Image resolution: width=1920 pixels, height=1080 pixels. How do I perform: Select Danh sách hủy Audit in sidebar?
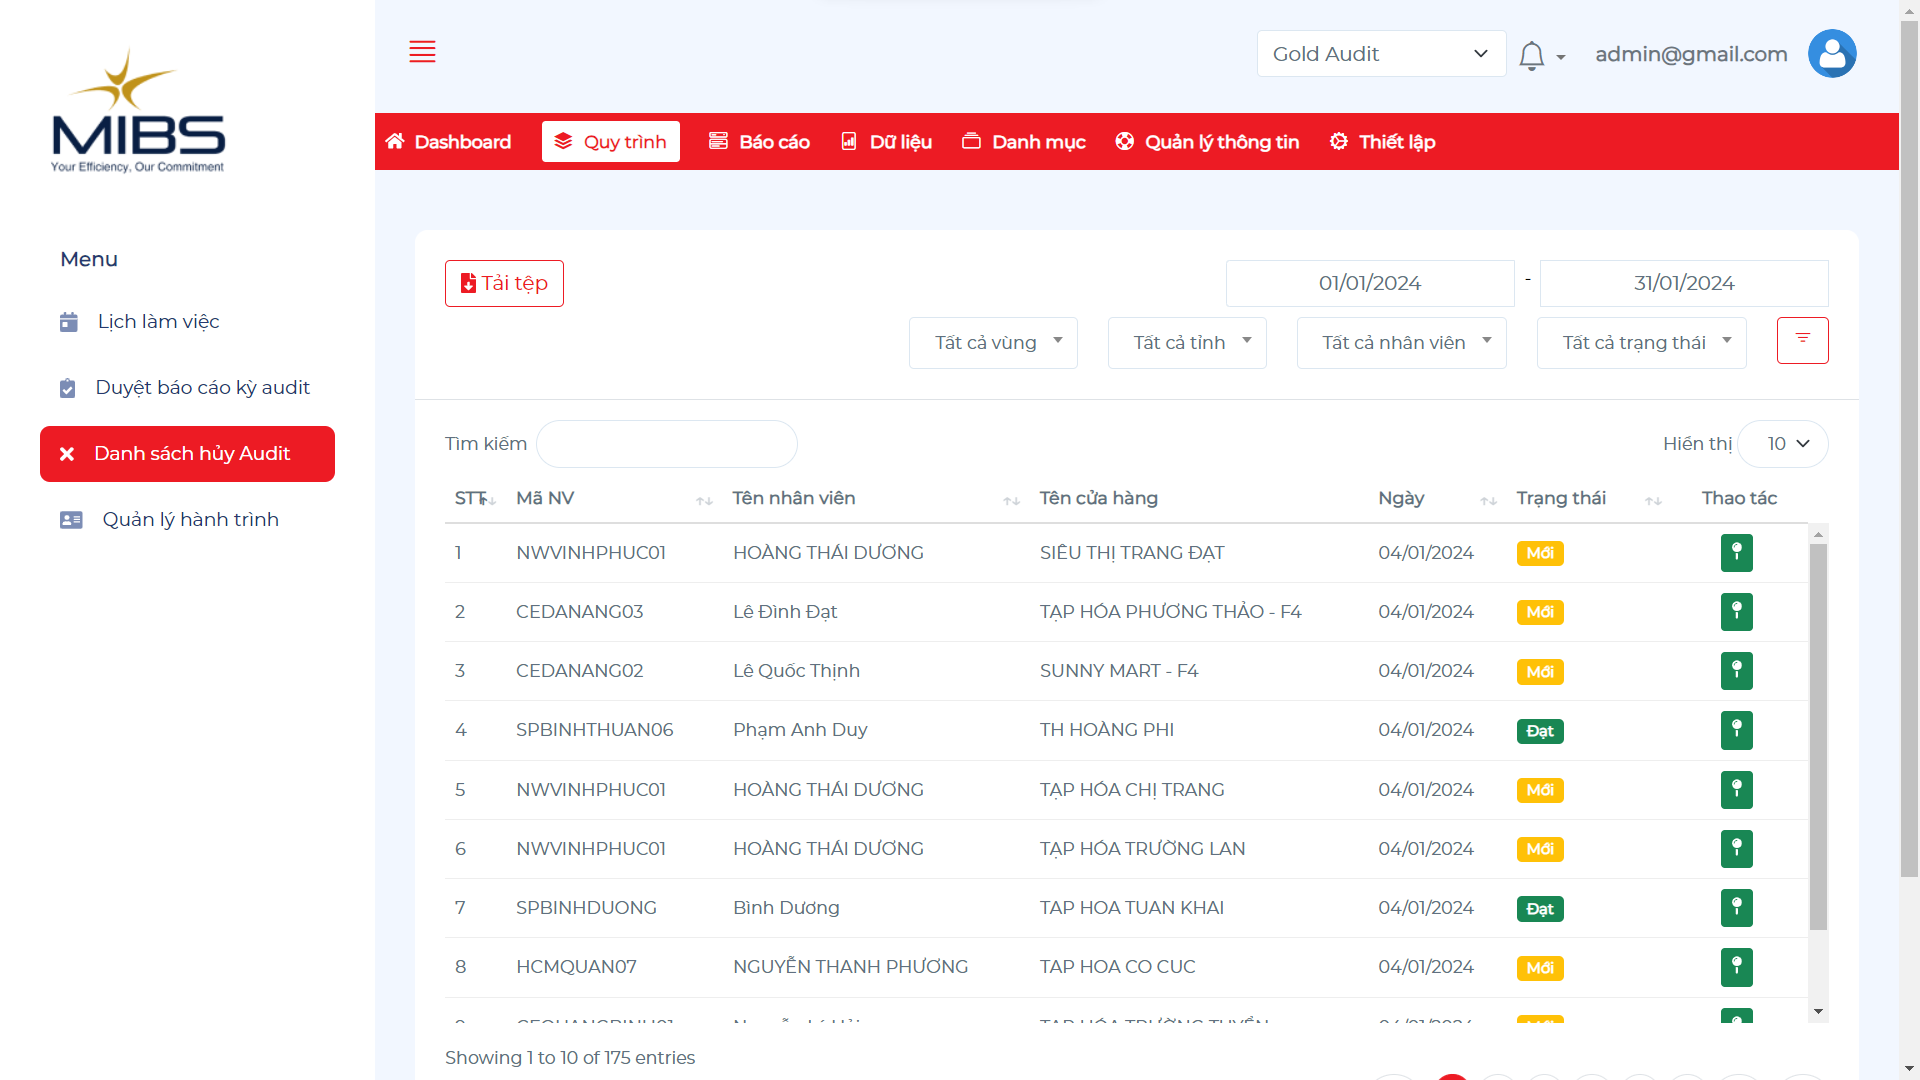tap(187, 454)
